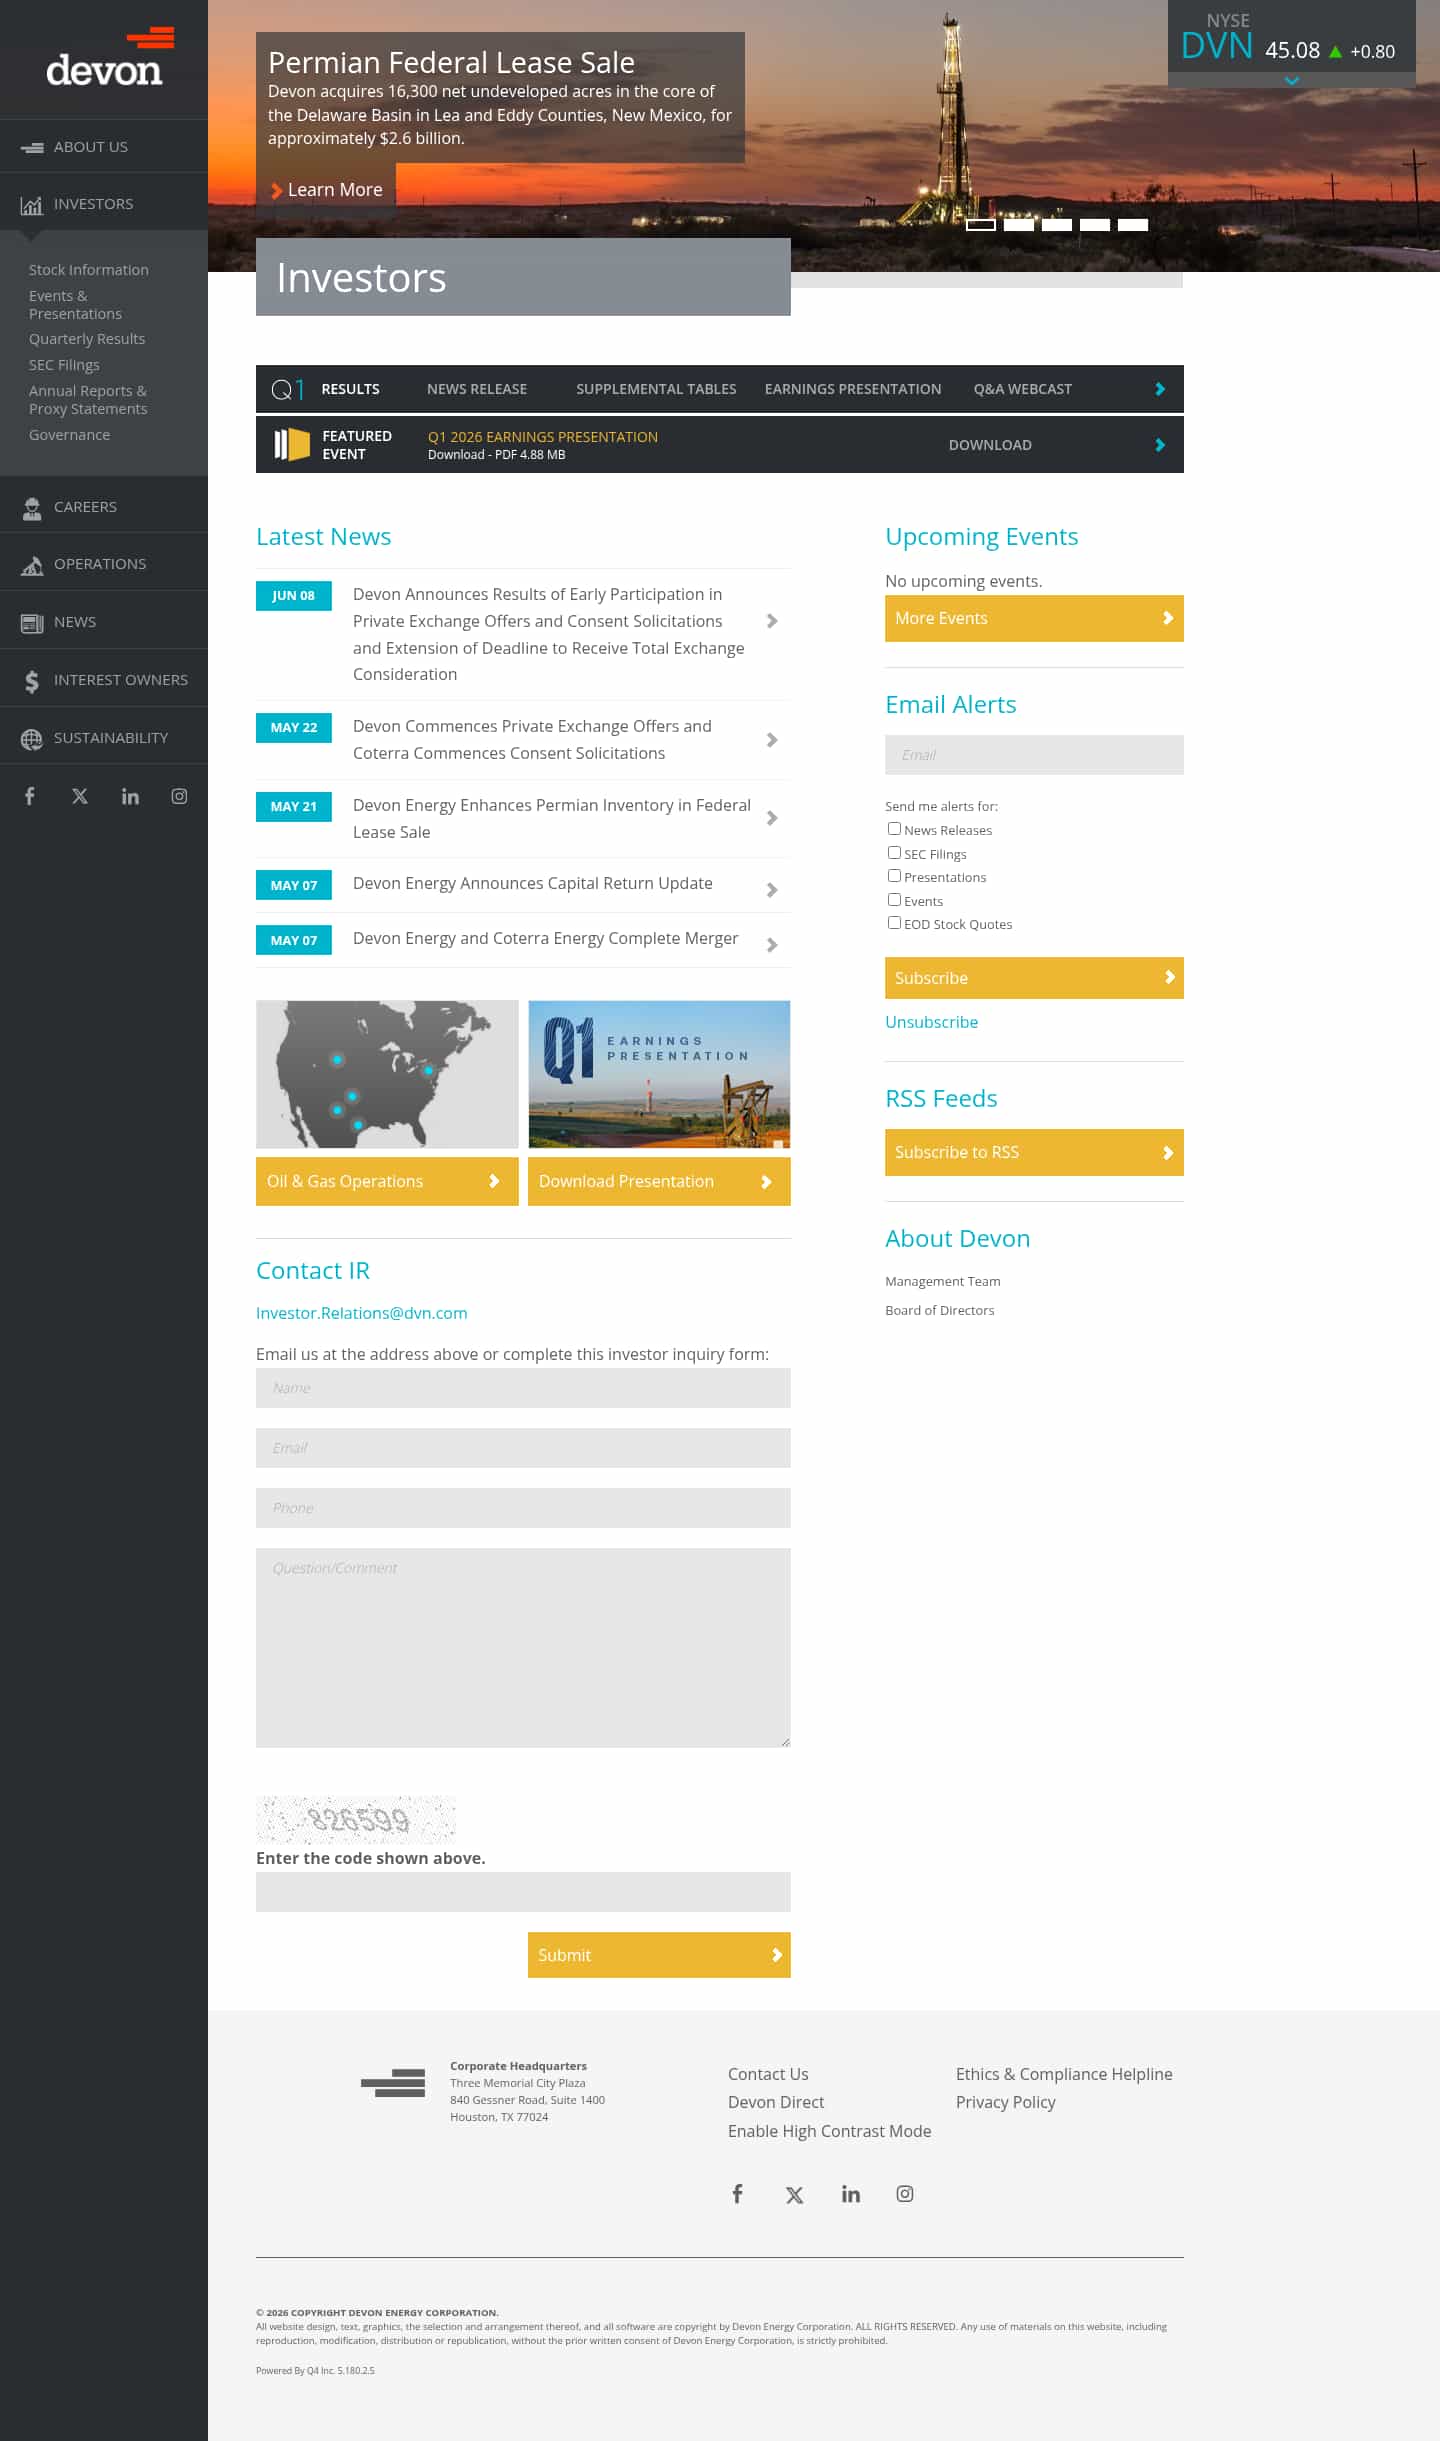Click the Investors chart icon
The image size is (1440, 2441).
(32, 205)
